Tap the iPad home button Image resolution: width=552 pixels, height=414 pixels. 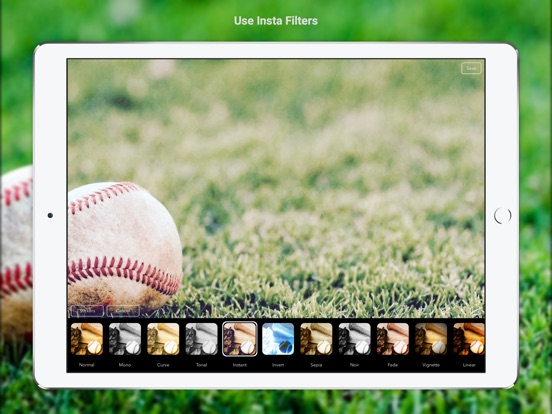click(502, 215)
